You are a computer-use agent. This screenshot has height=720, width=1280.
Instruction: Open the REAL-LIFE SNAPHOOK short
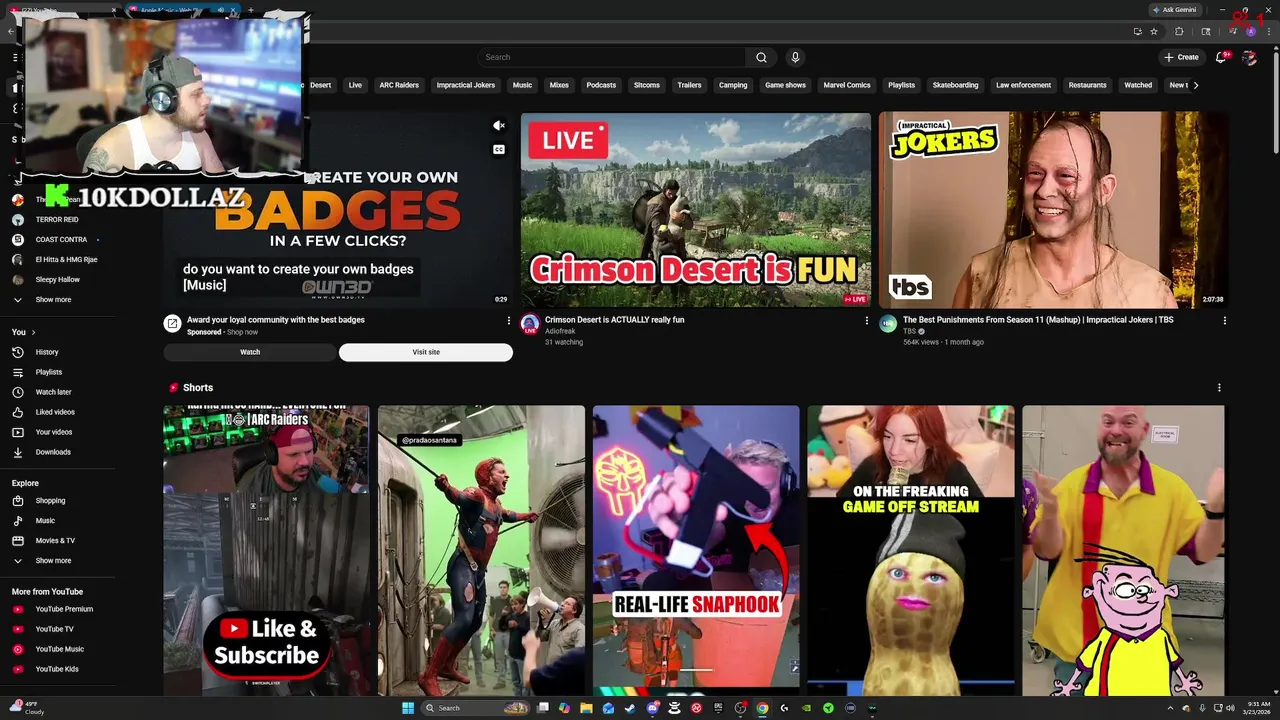point(696,550)
